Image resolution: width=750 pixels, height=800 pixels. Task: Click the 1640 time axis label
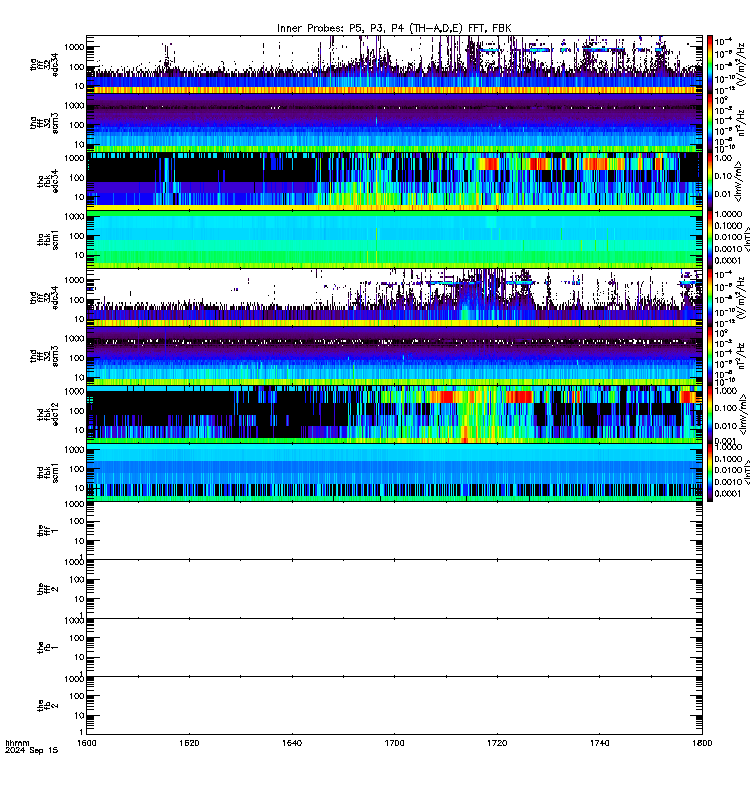292,743
